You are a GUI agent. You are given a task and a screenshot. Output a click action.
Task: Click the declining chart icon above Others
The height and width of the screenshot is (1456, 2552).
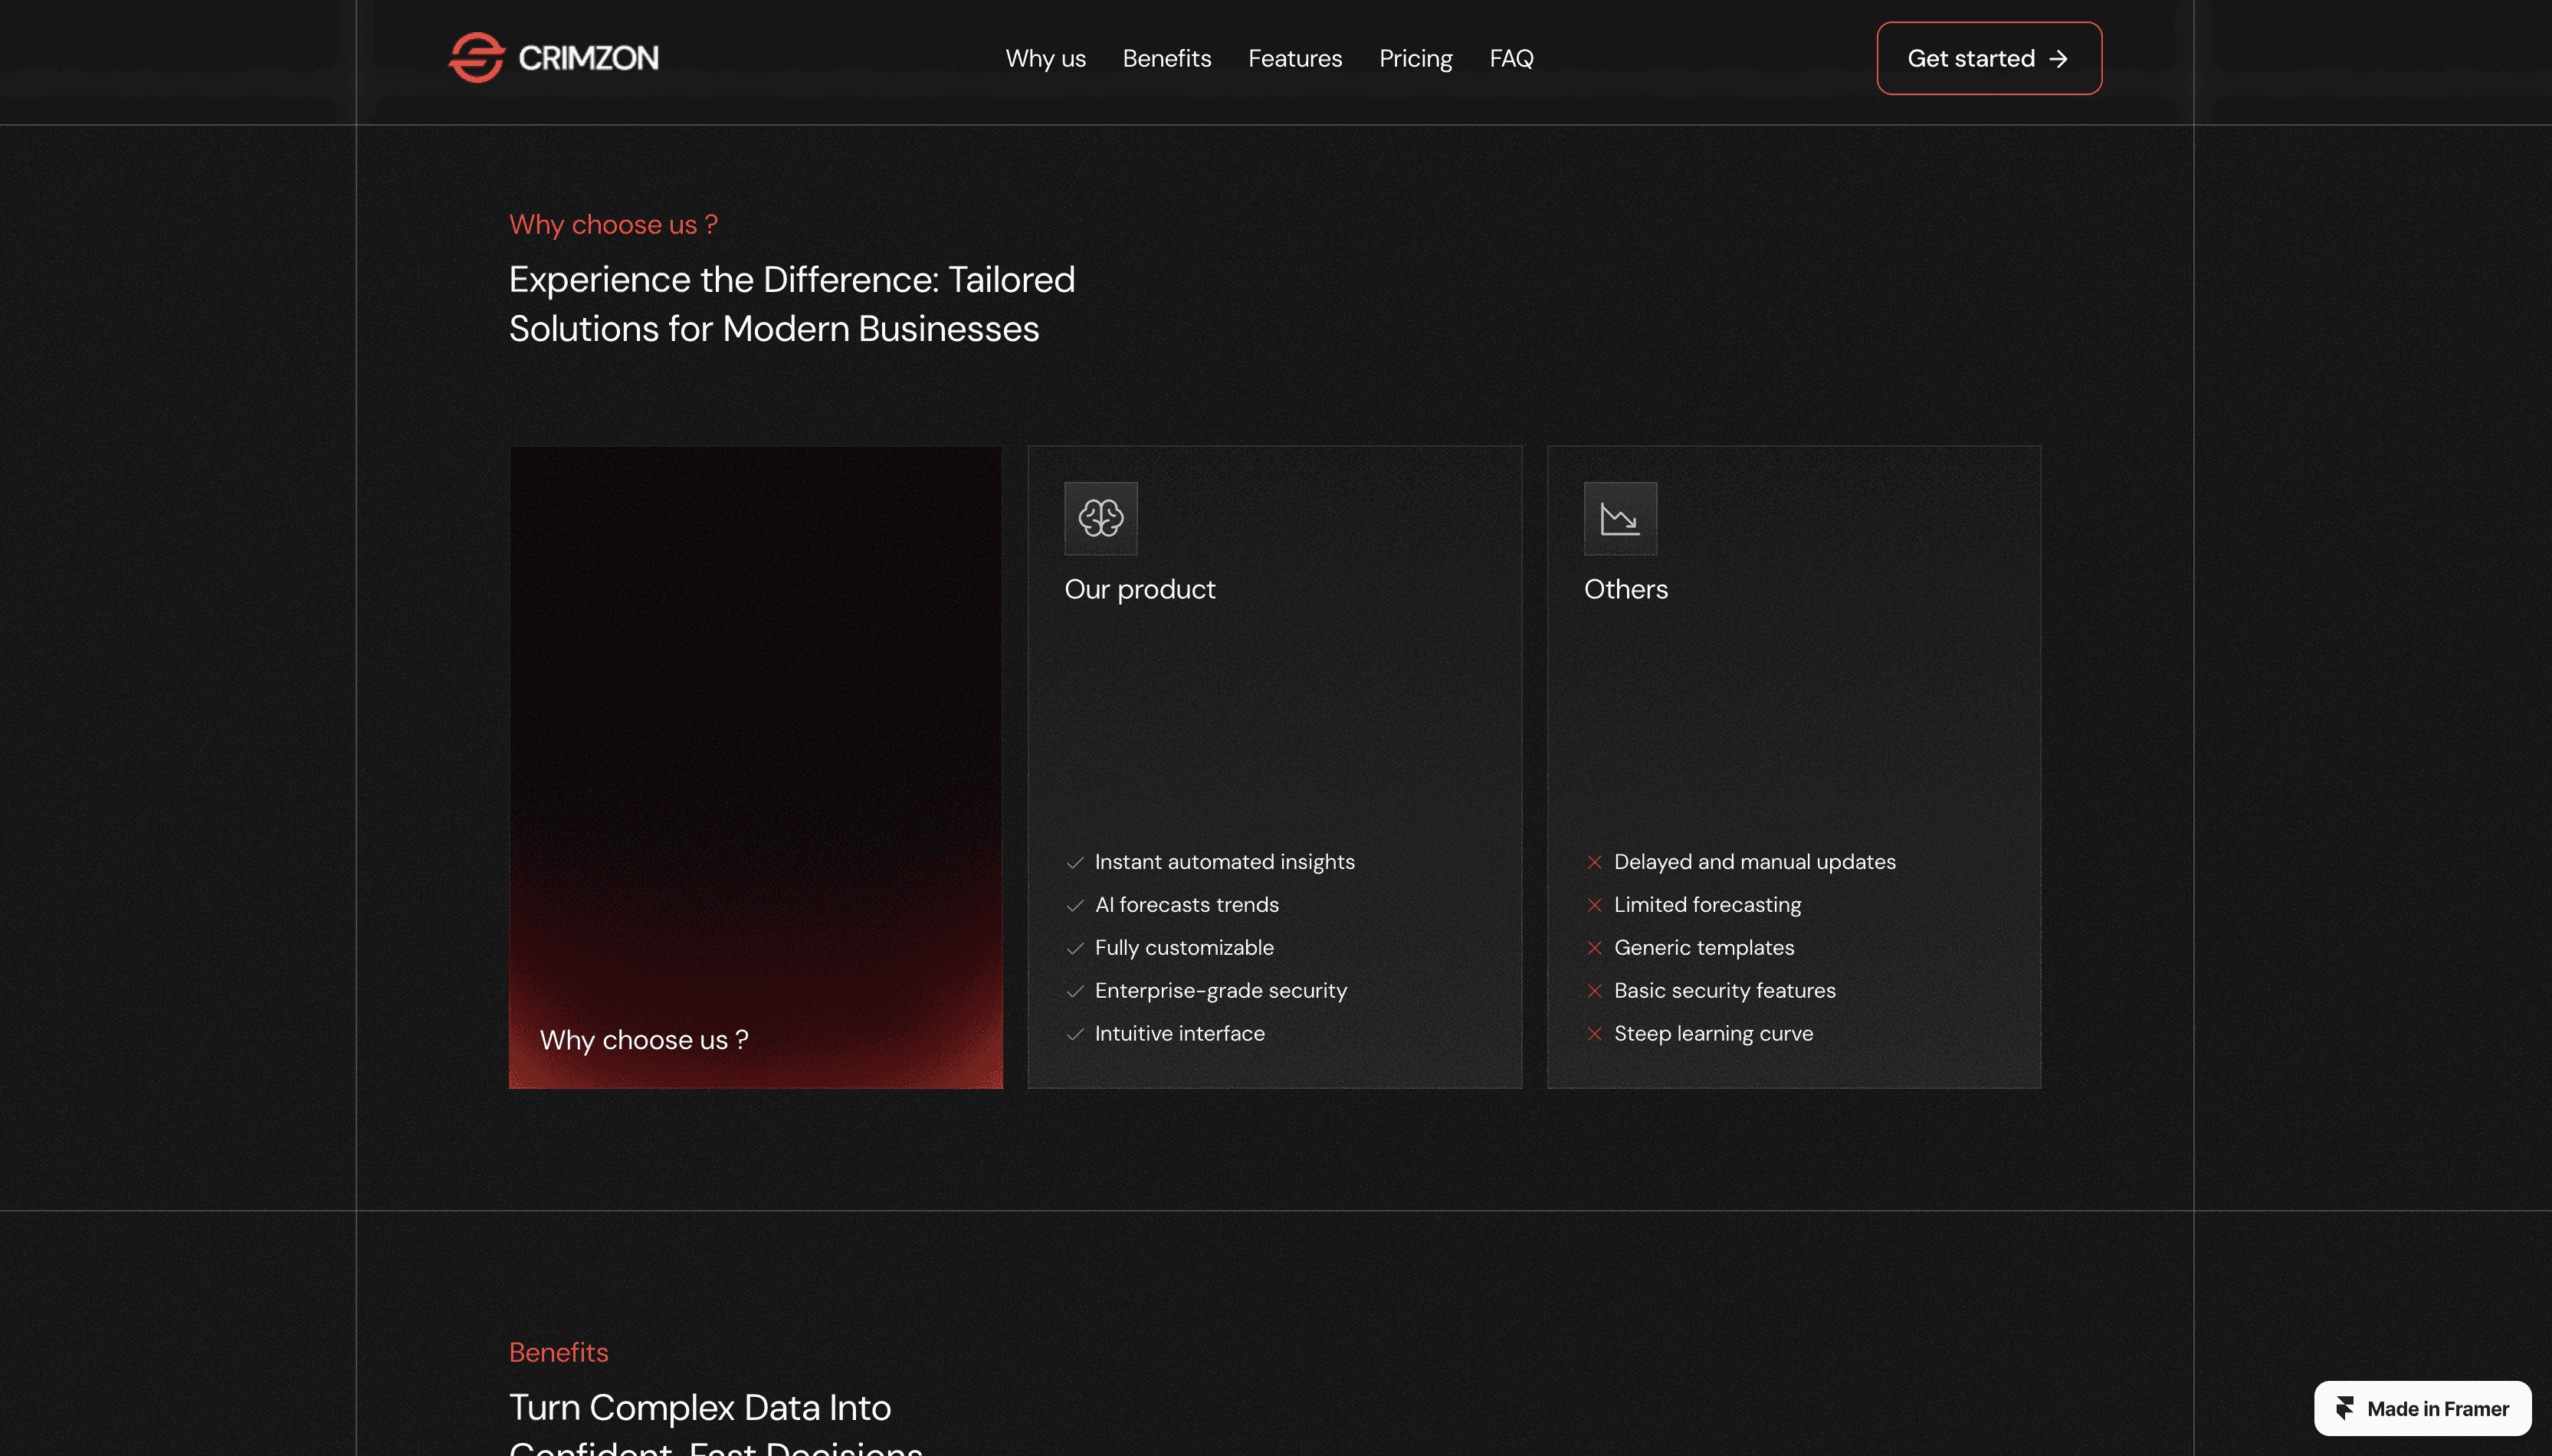click(x=1619, y=518)
